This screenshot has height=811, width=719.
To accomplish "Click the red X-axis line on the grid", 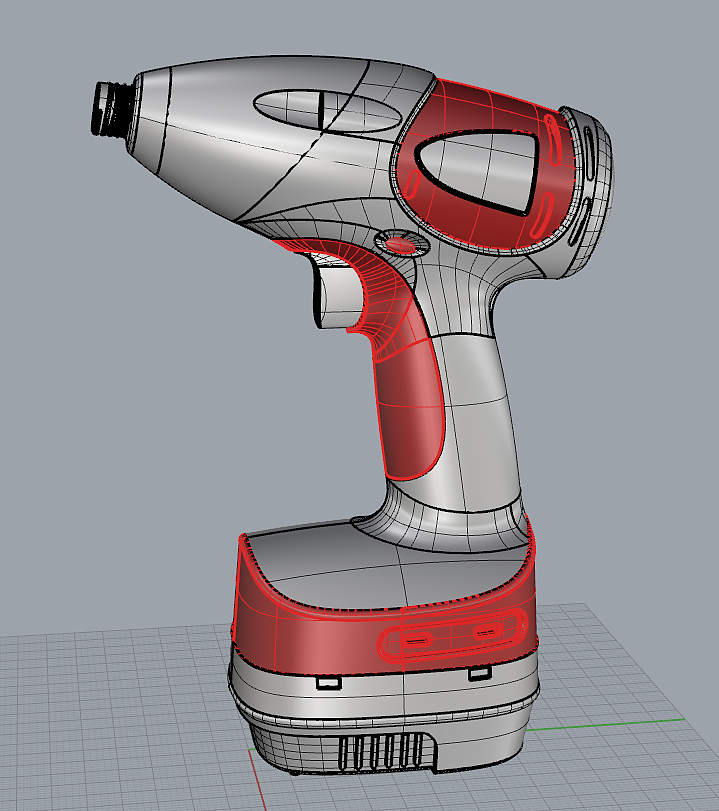I will click(258, 780).
